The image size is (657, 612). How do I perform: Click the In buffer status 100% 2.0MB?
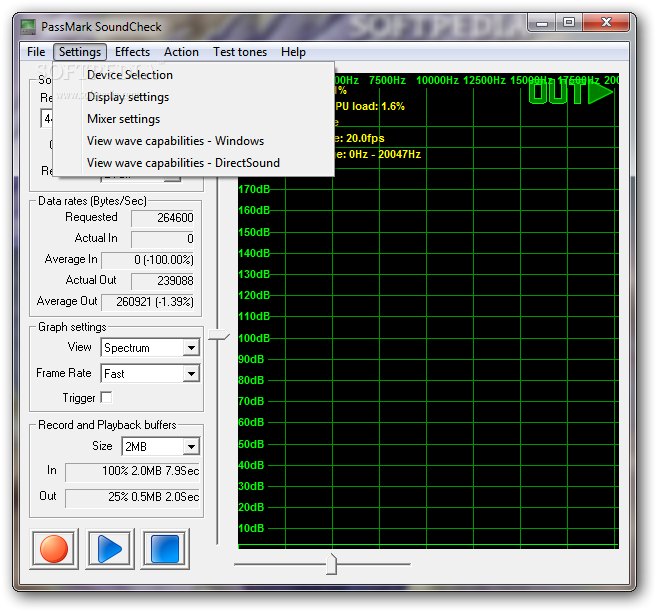click(x=132, y=471)
